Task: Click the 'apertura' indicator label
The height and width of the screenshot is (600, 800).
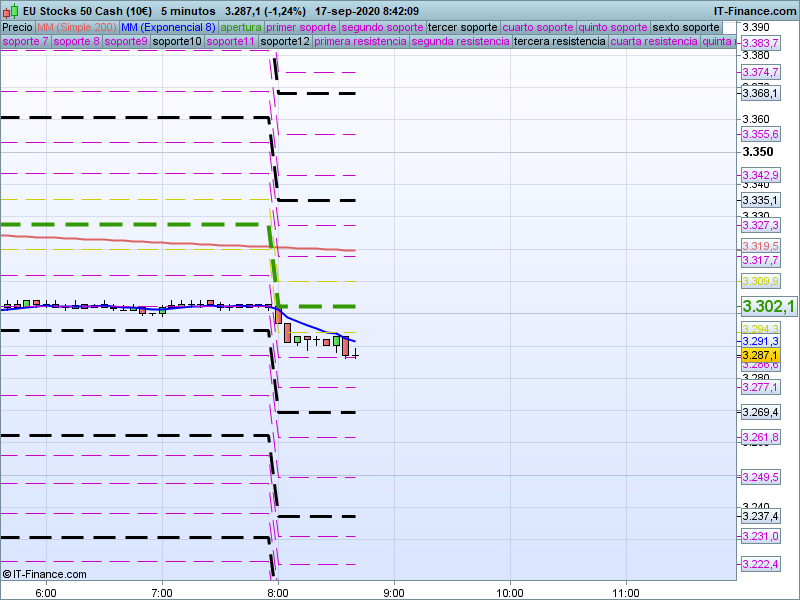Action: pos(241,27)
